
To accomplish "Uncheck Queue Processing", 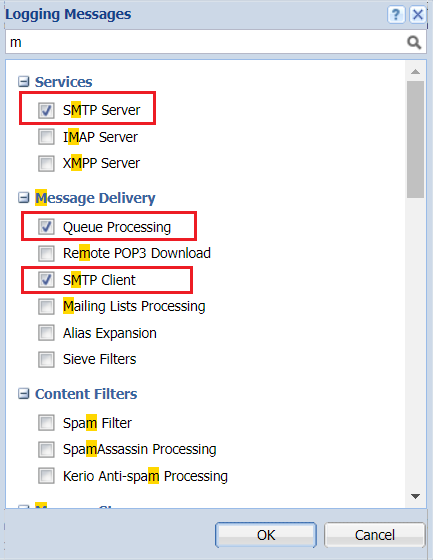I will coord(46,227).
